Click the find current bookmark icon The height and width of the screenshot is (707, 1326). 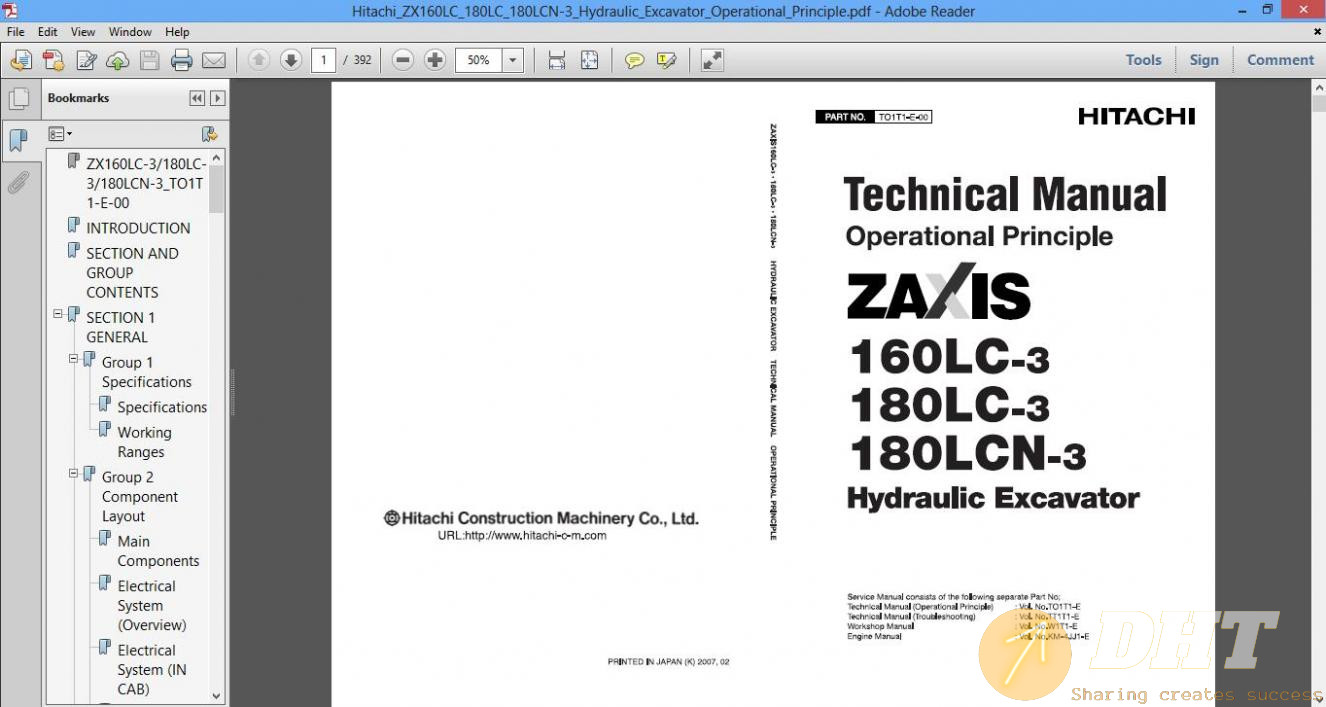click(x=209, y=133)
